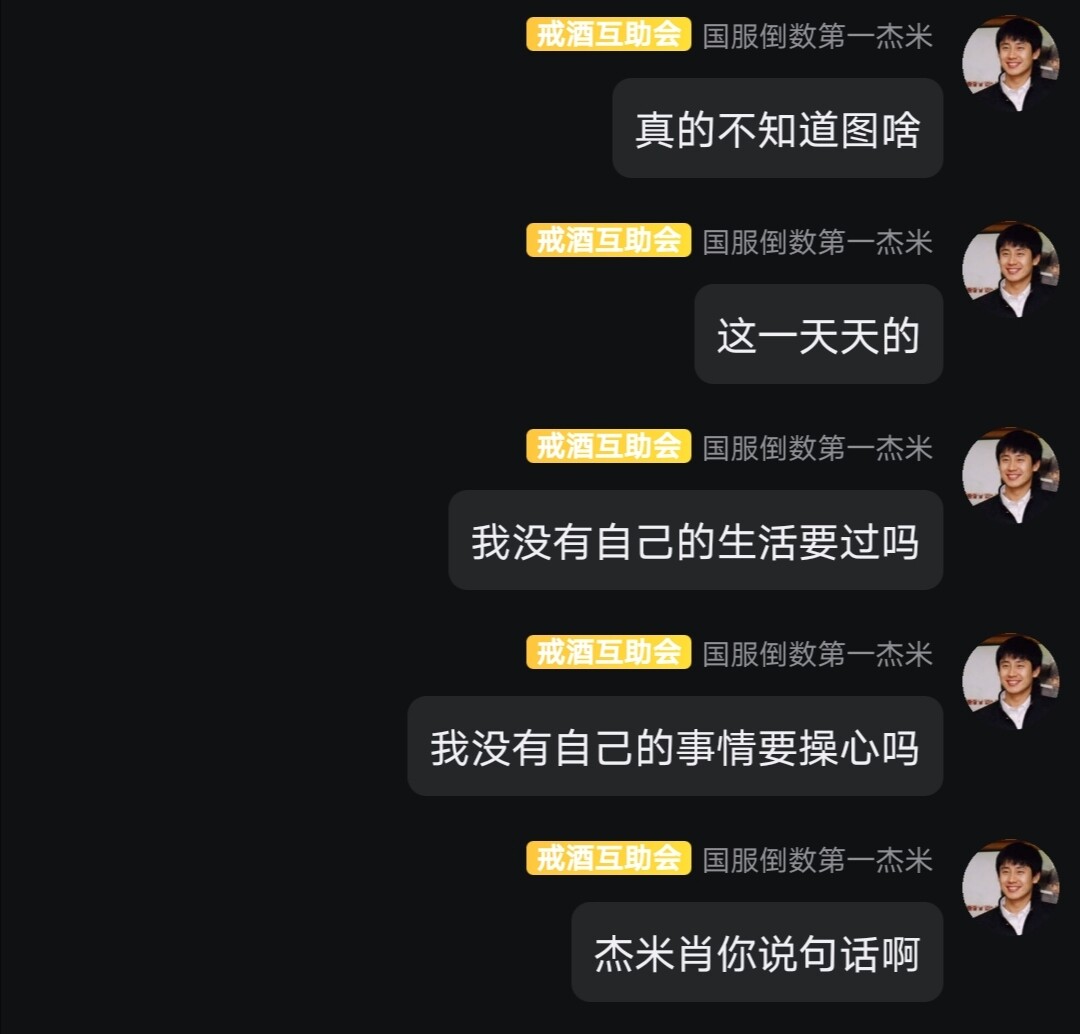Click the first 戒酒互助会 group badge

(608, 34)
